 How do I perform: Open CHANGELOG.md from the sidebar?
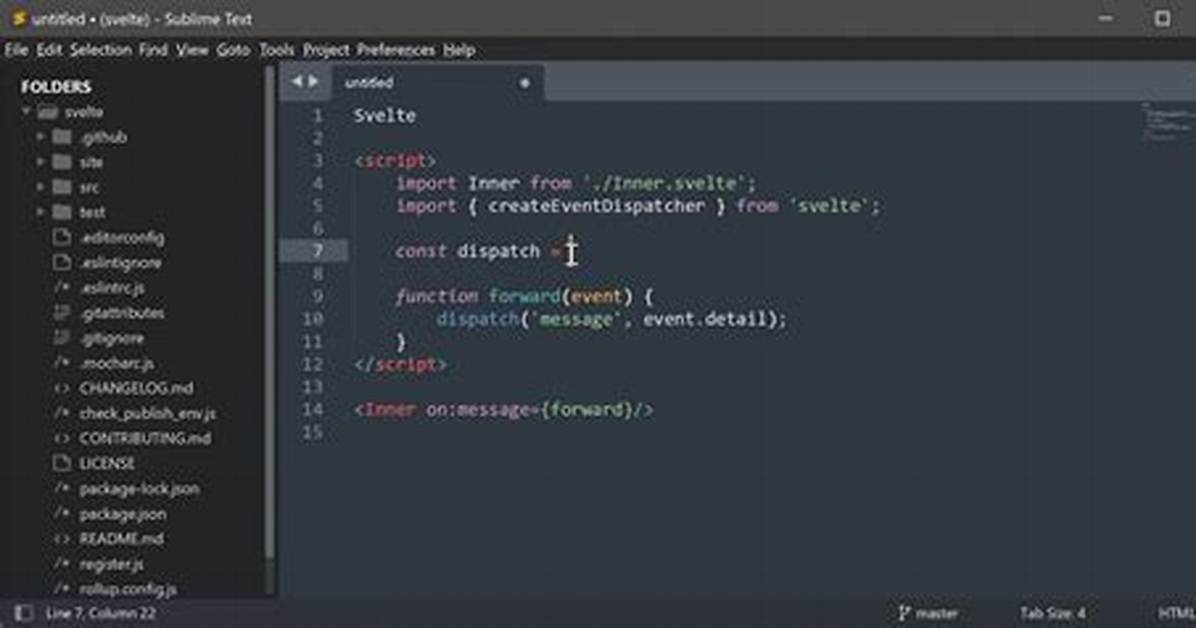coord(136,388)
